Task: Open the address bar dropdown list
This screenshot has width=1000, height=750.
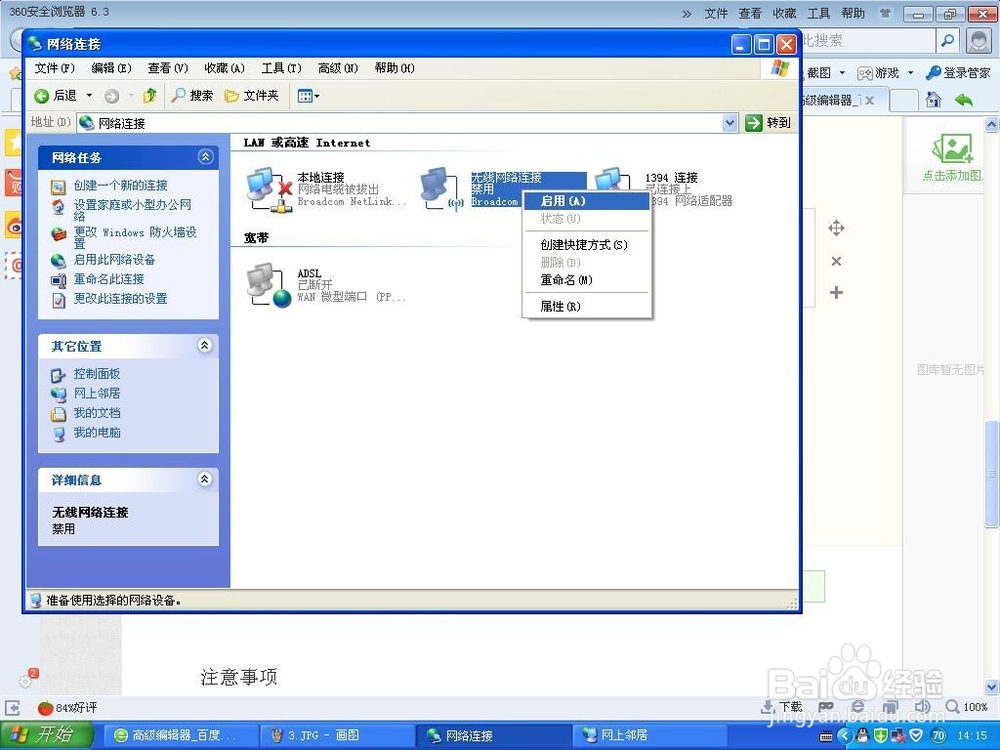Action: tap(729, 122)
